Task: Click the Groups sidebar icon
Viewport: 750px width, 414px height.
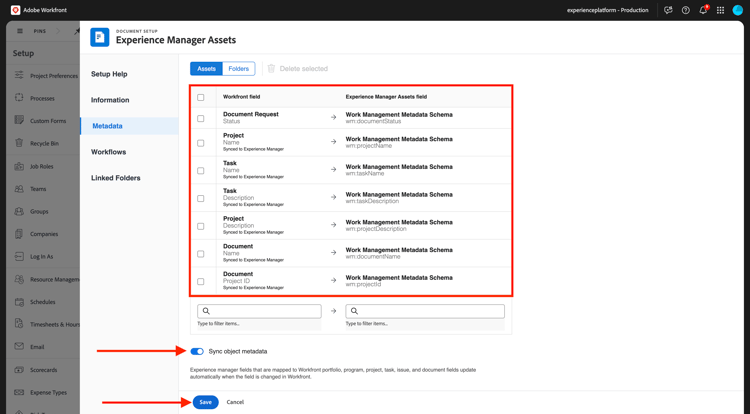Action: click(19, 211)
